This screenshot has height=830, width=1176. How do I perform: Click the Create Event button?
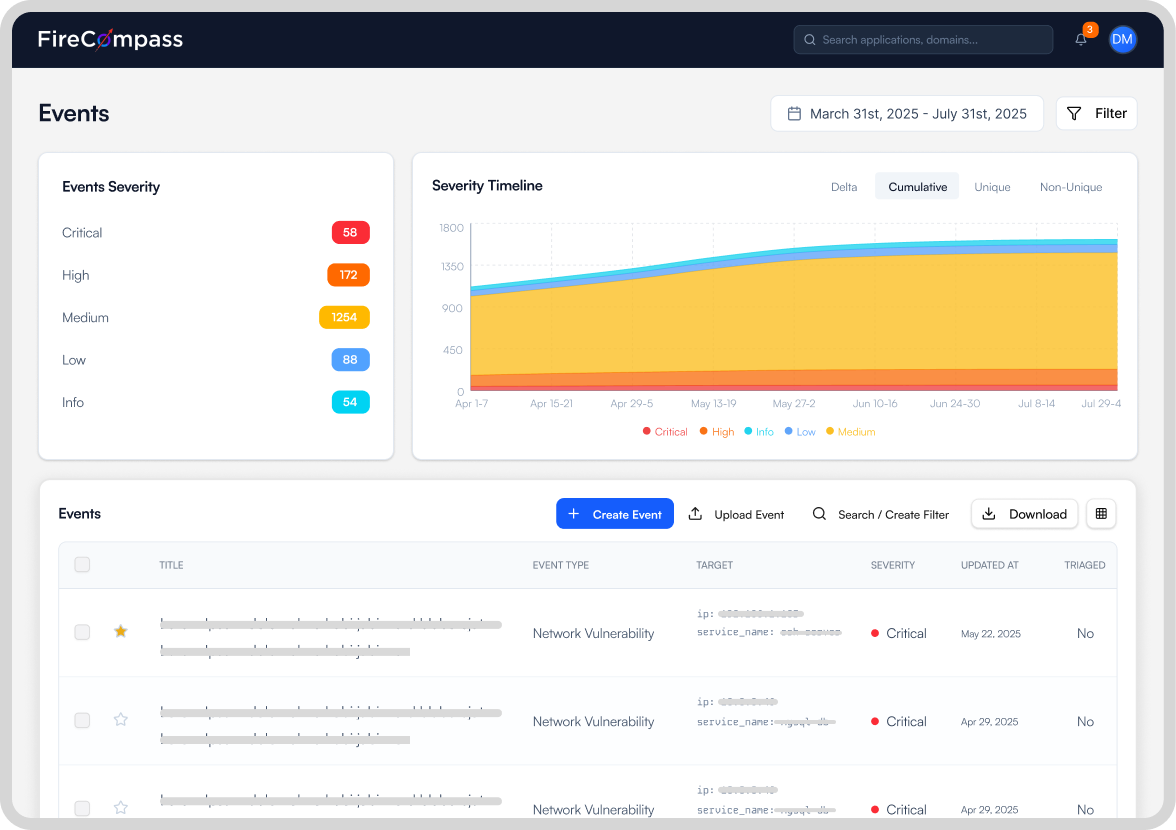(615, 514)
